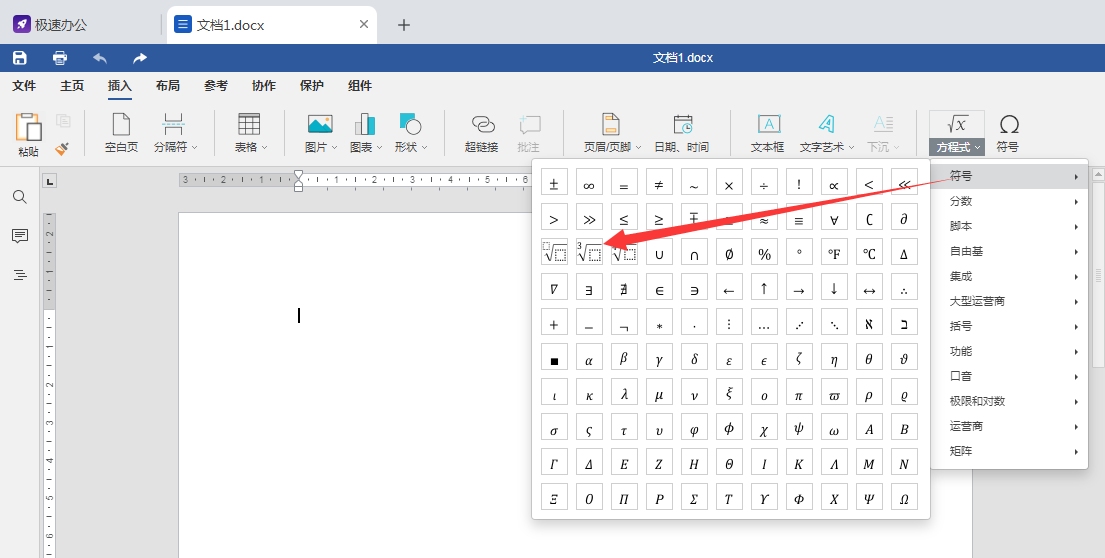Open the search panel with the magnifier icon
This screenshot has height=558, width=1105.
point(20,197)
